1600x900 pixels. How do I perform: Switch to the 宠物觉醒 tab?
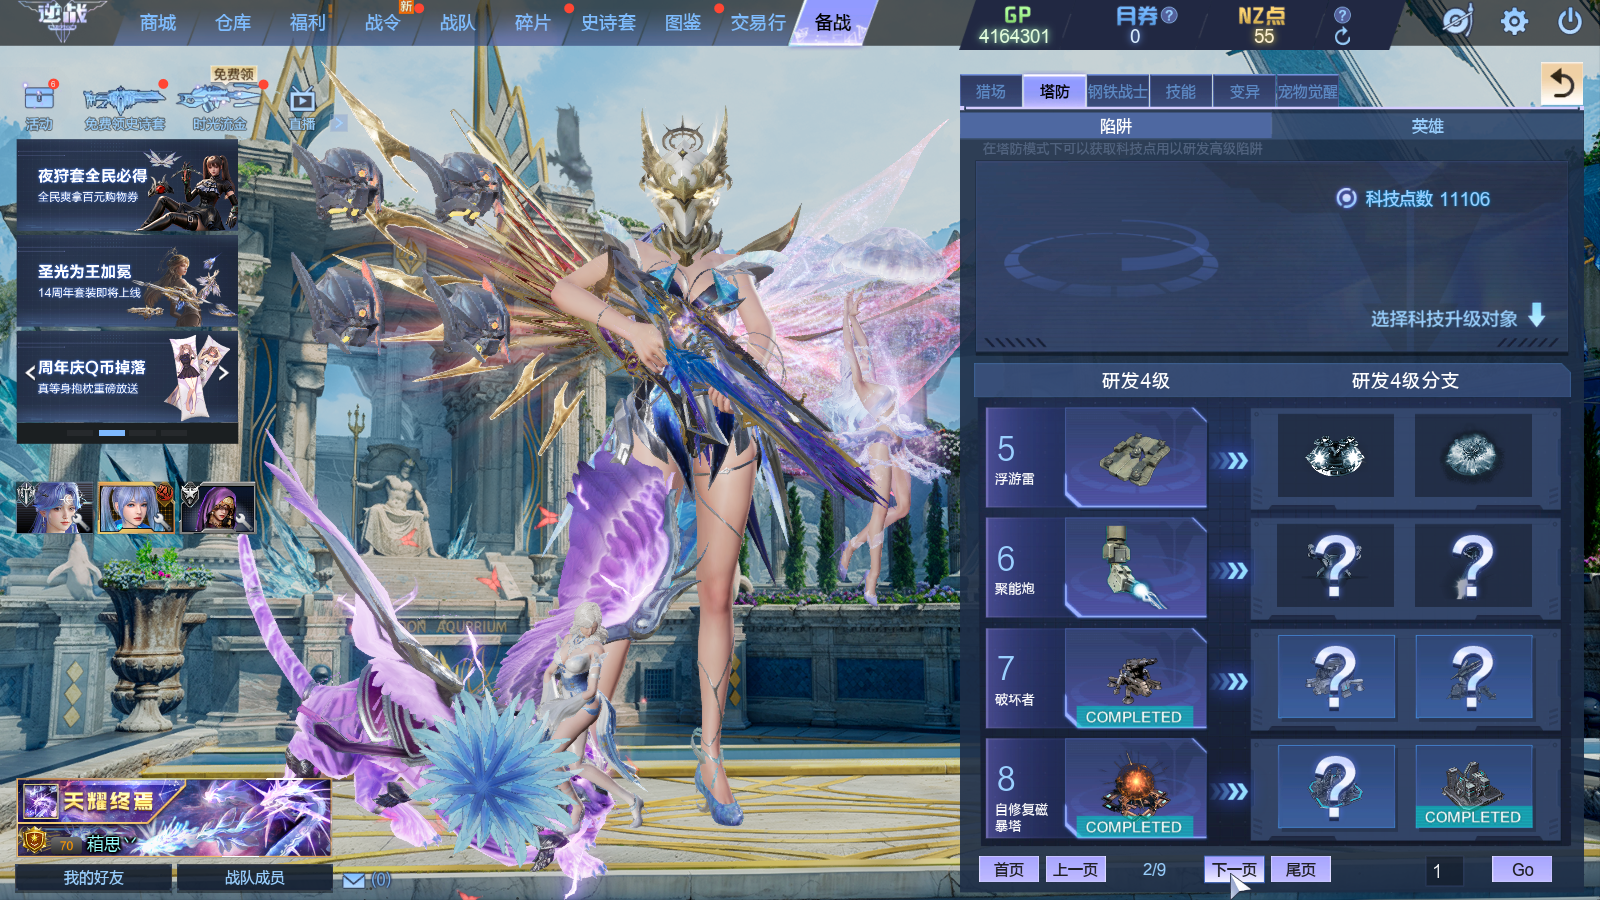(1308, 92)
